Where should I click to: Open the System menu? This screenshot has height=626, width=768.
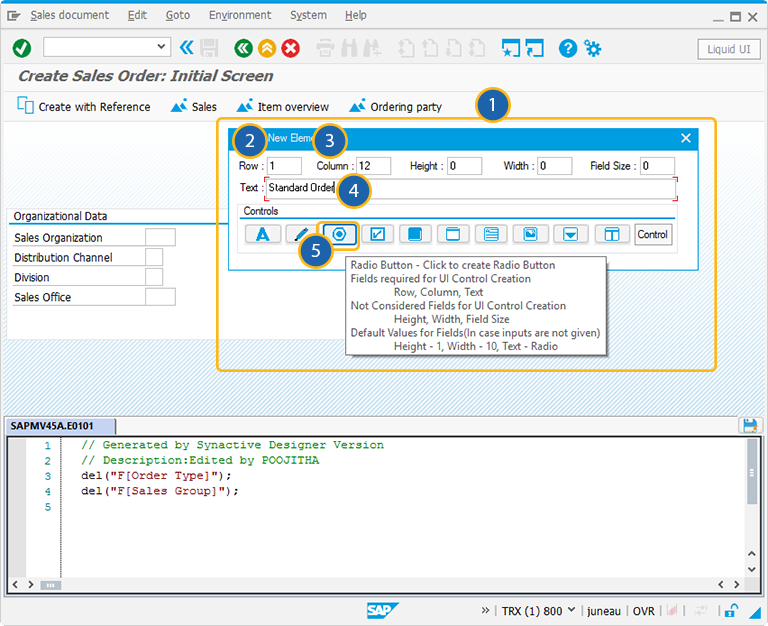tap(308, 15)
